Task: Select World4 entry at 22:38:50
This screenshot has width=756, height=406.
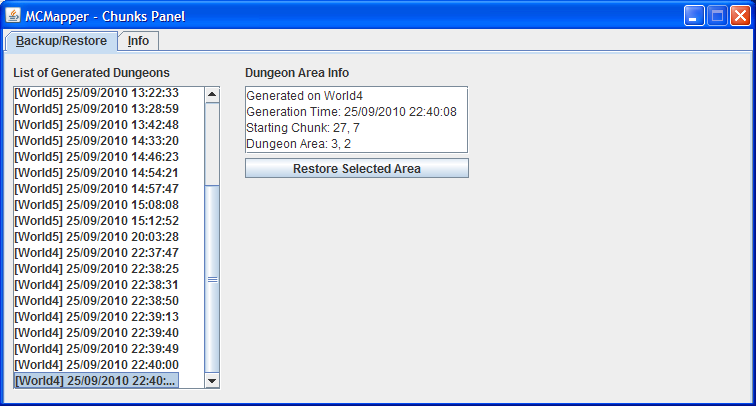Action: (x=97, y=301)
